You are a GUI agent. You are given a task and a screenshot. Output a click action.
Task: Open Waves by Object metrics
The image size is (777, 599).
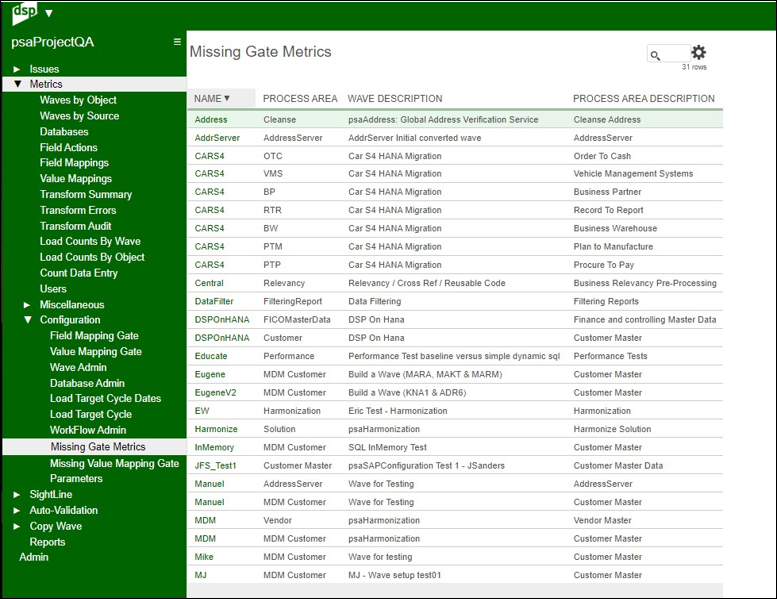(x=78, y=100)
